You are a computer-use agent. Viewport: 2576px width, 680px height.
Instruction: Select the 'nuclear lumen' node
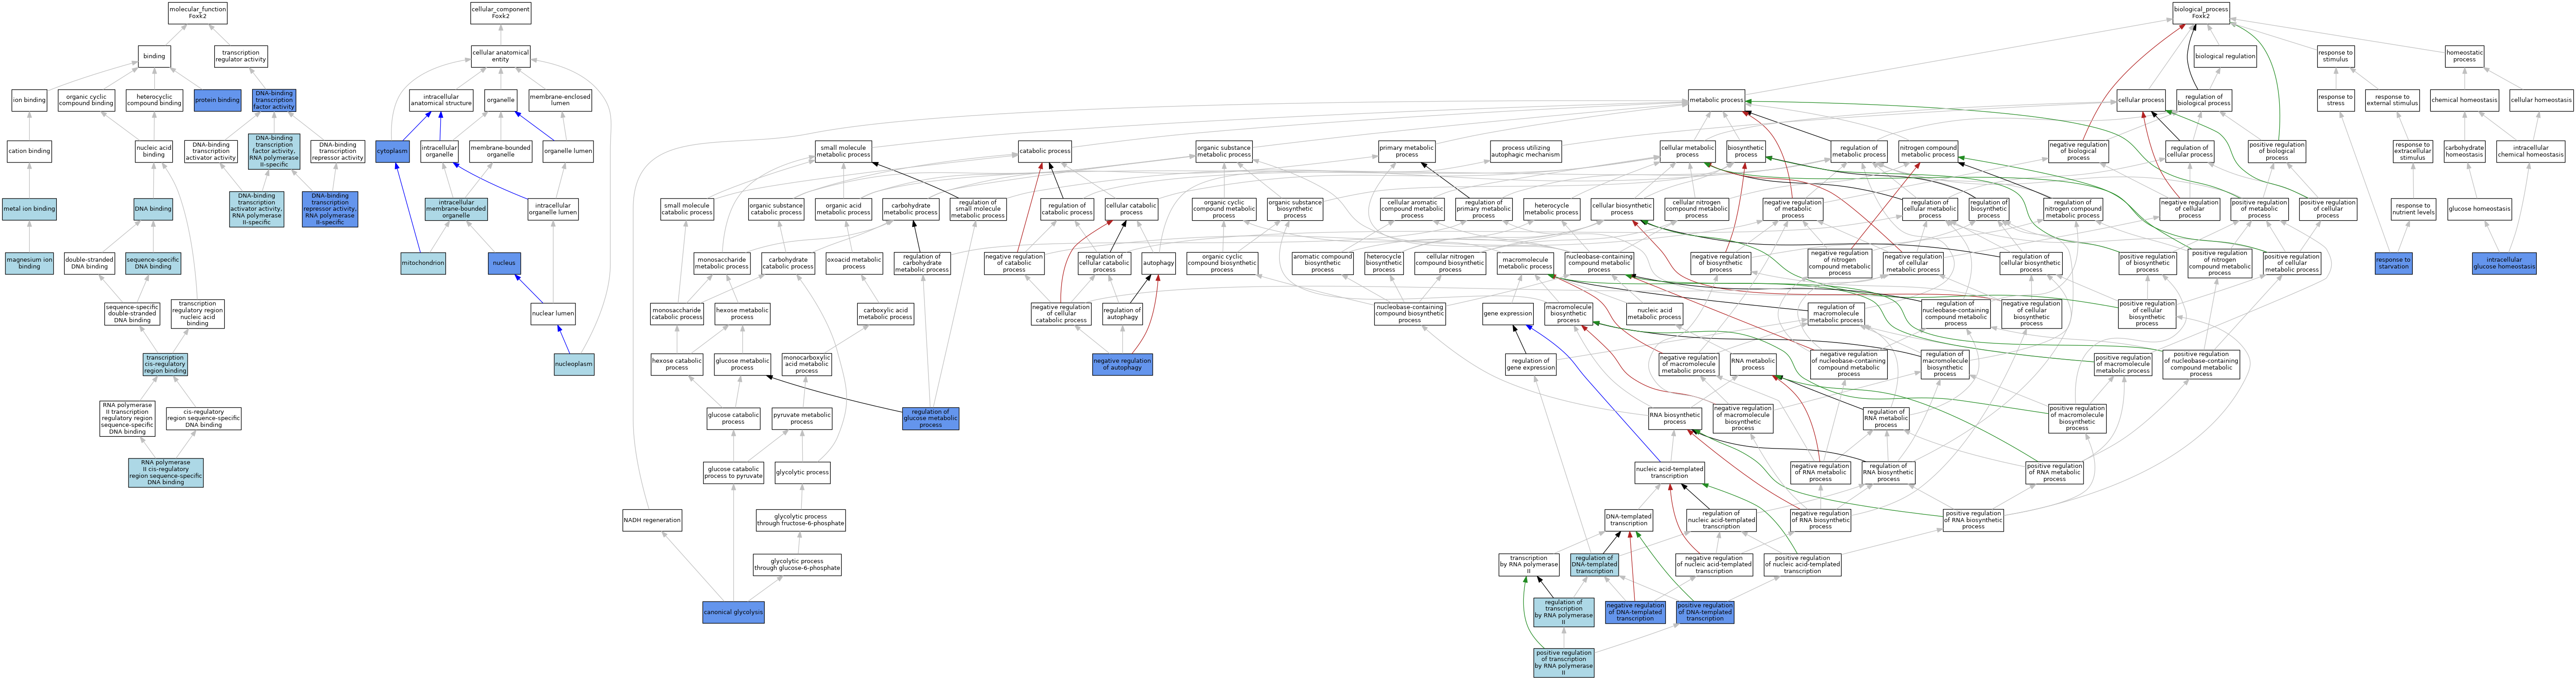(553, 313)
